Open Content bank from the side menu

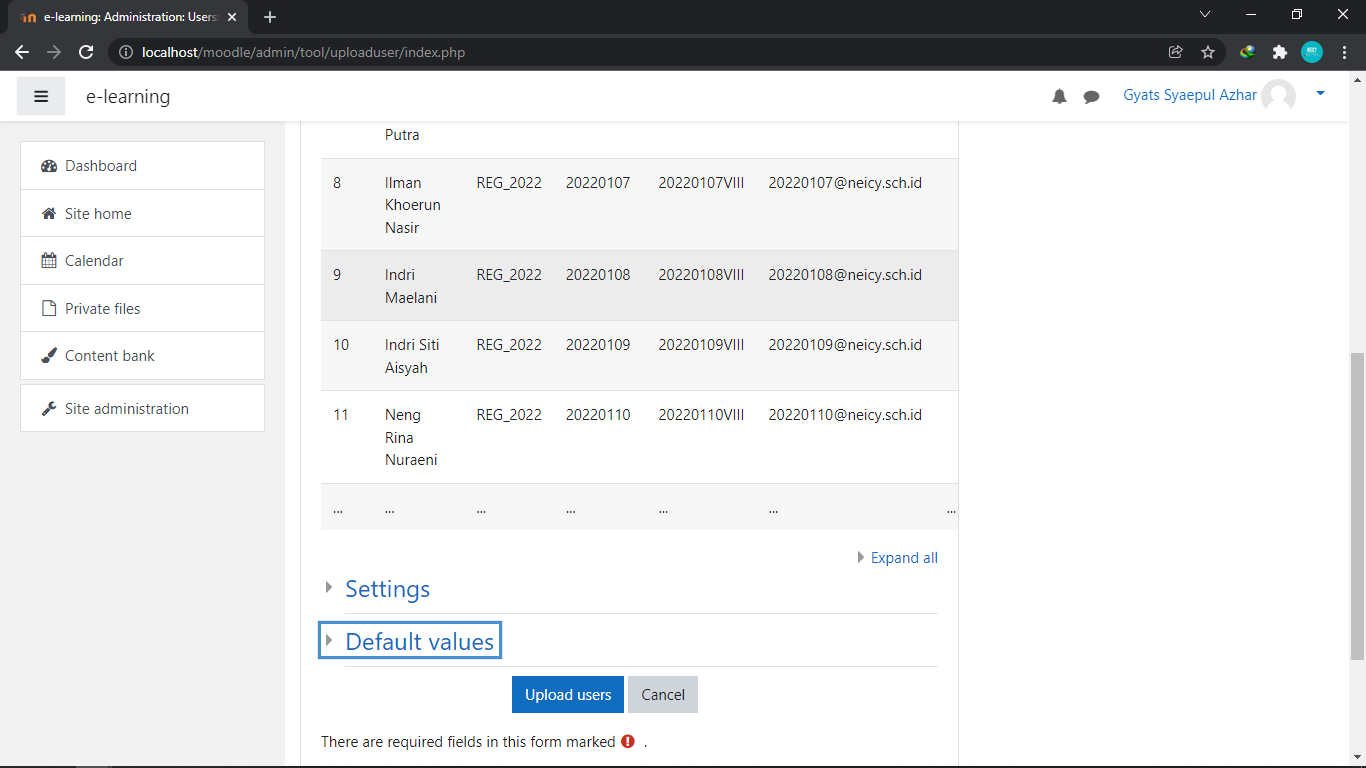(142, 356)
